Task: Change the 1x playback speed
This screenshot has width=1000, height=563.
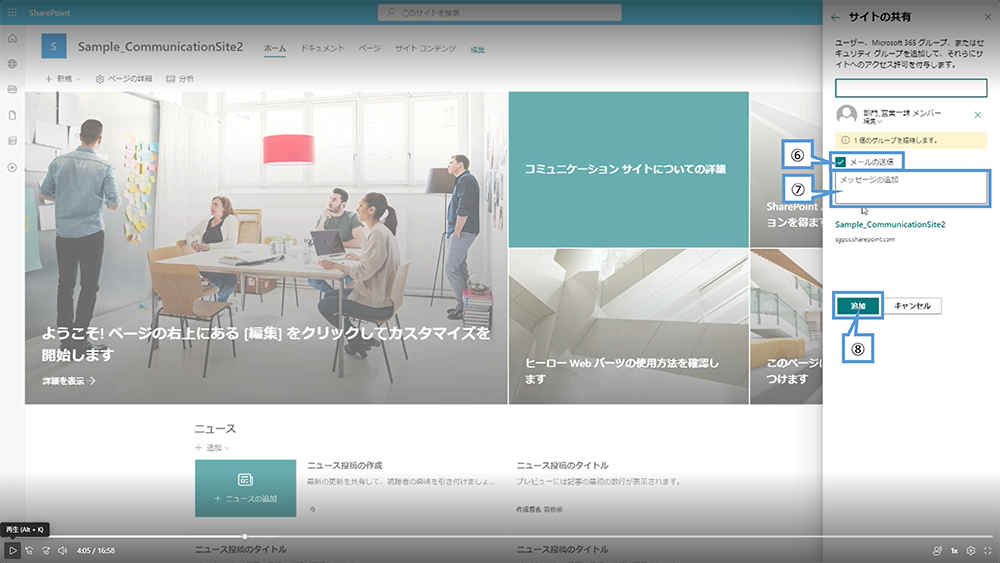Action: 954,550
